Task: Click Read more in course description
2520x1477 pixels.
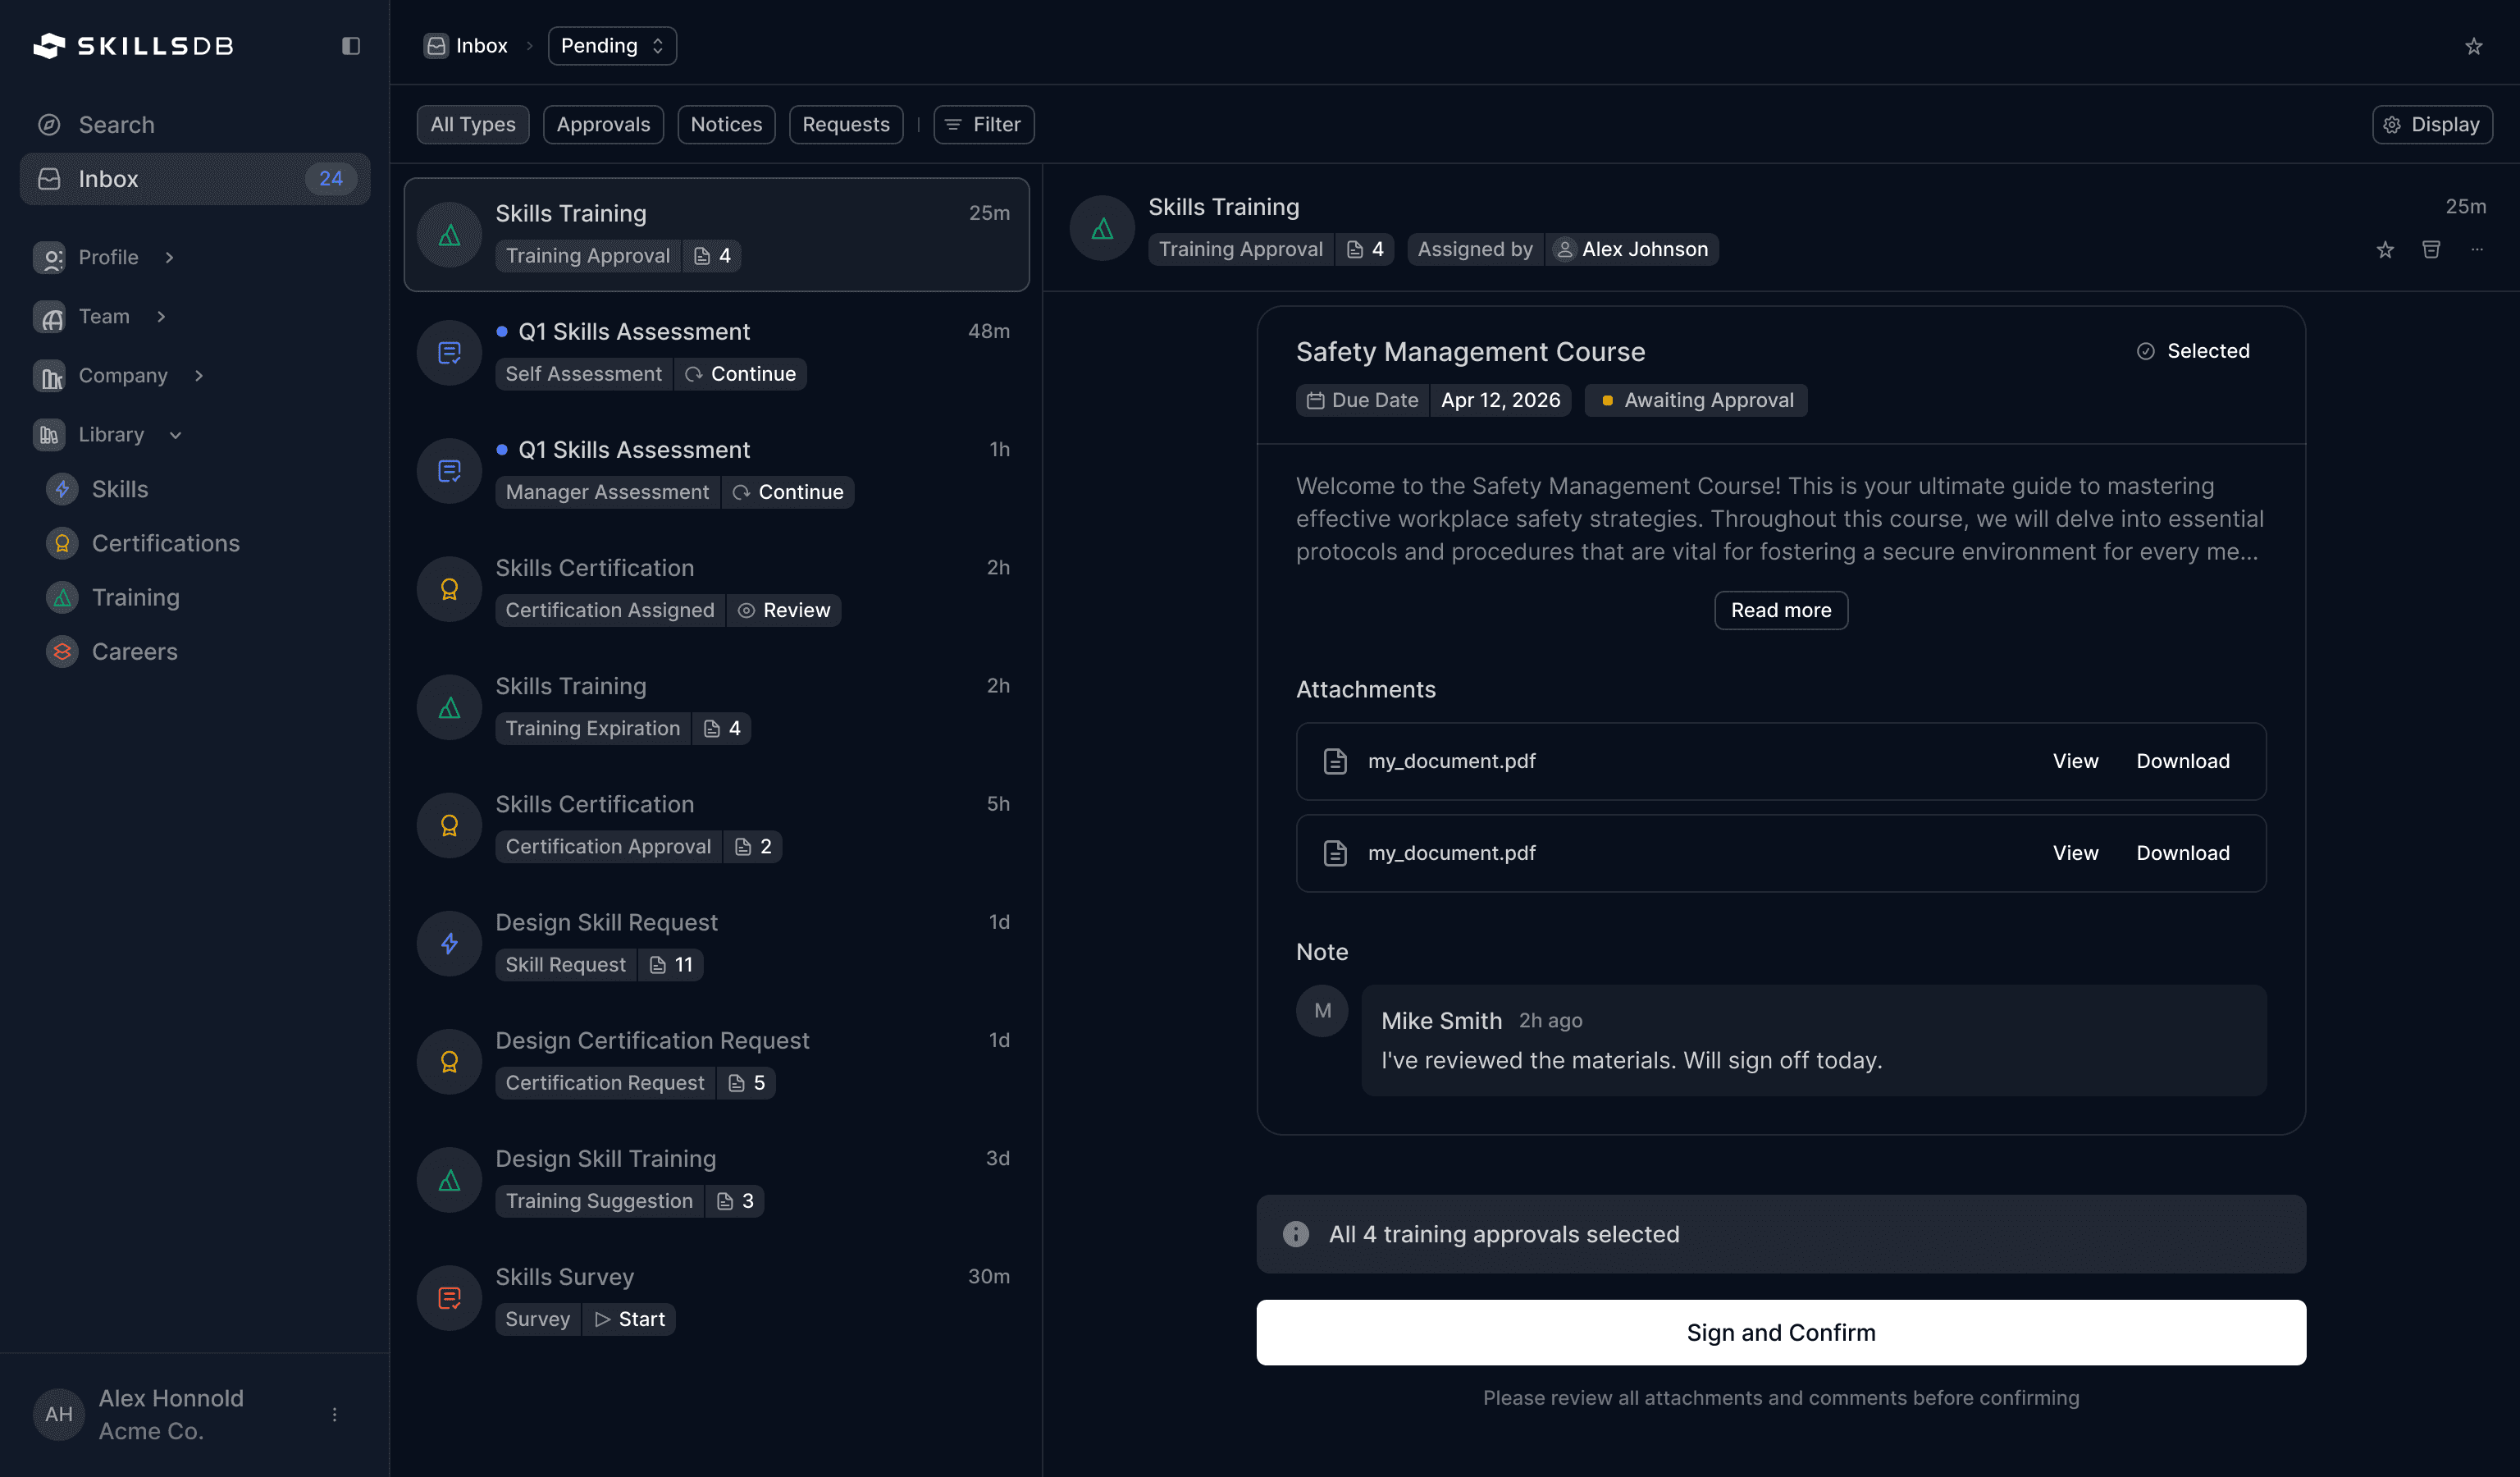Action: [1780, 610]
